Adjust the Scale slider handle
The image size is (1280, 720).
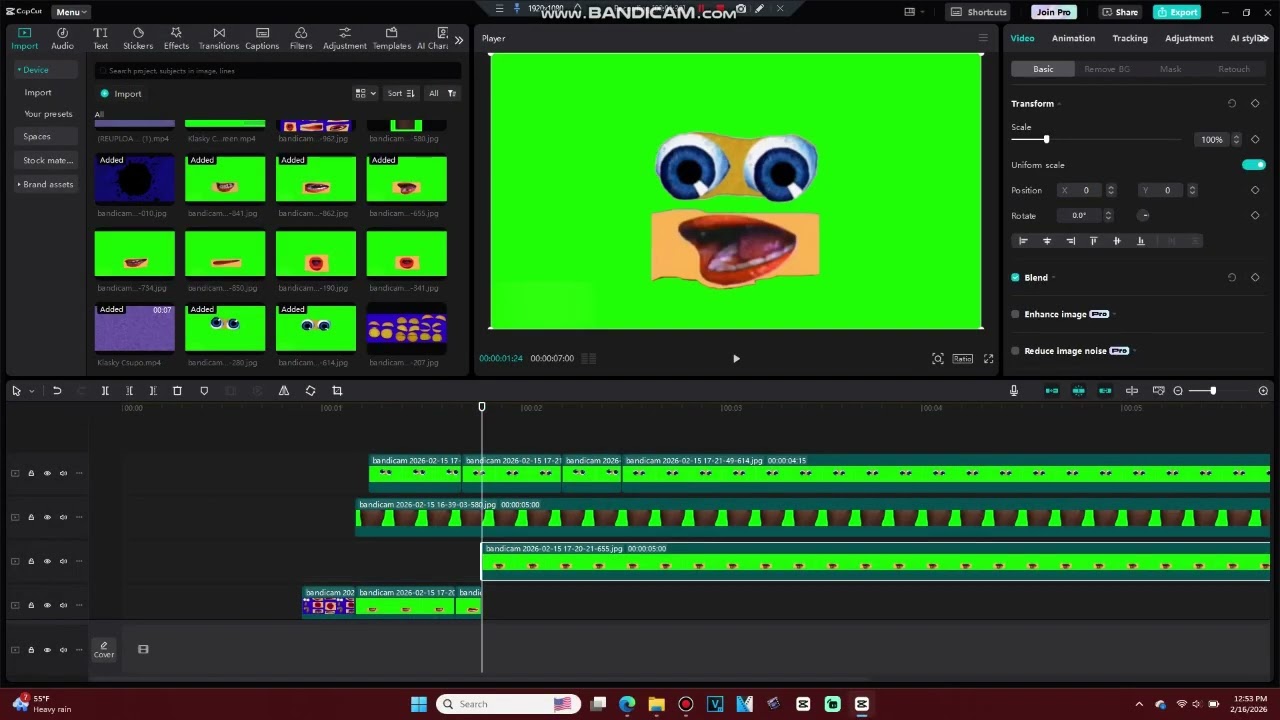[x=1046, y=139]
